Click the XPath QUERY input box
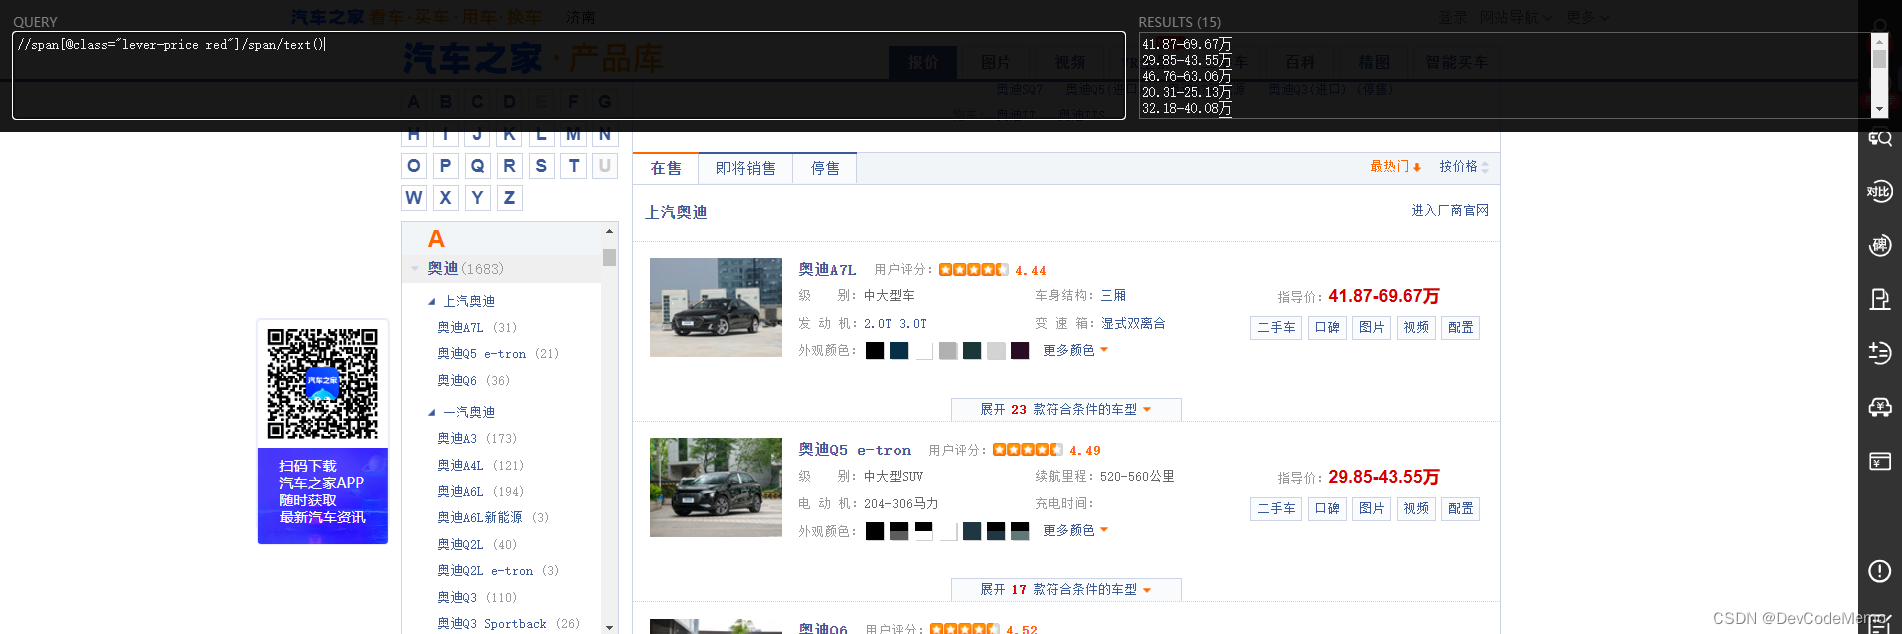This screenshot has width=1902, height=634. pos(569,76)
